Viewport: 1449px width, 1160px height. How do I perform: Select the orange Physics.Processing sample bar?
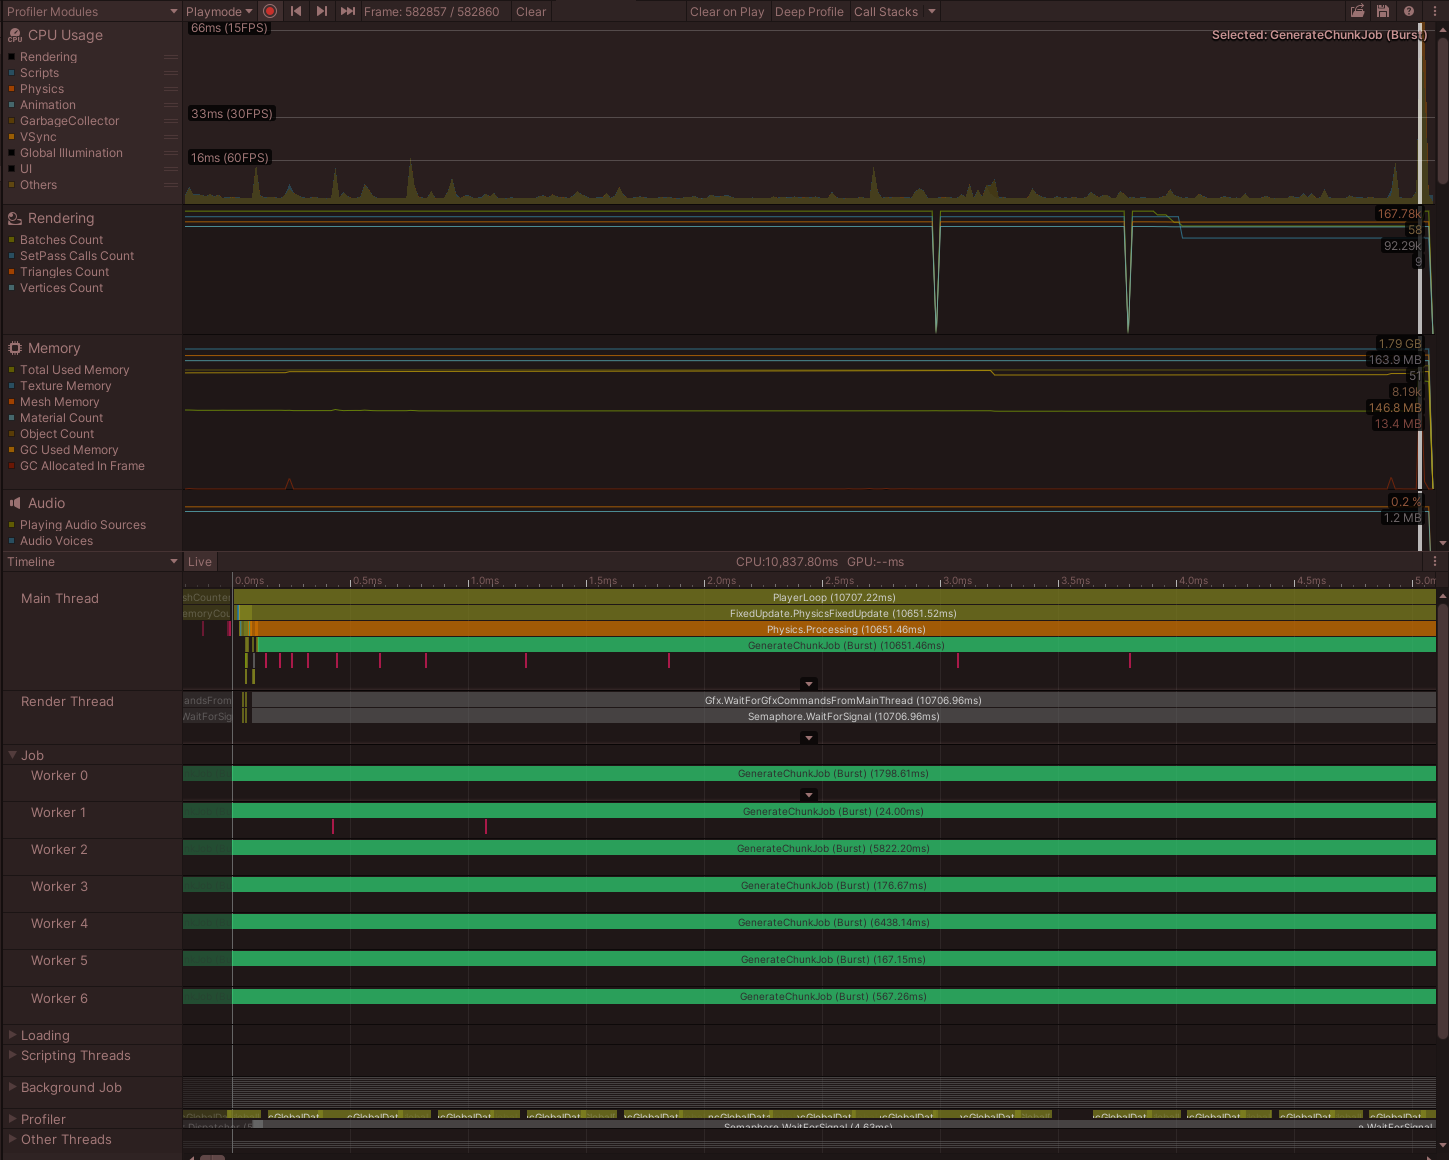pos(846,629)
